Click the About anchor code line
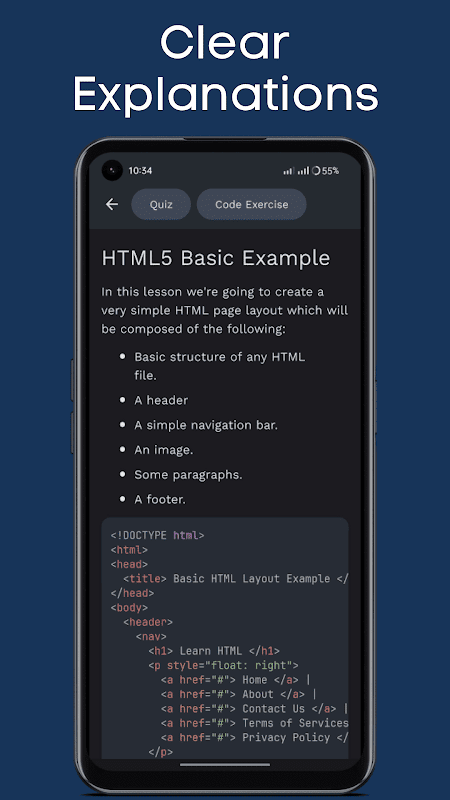Image resolution: width=450 pixels, height=800 pixels. [239, 694]
